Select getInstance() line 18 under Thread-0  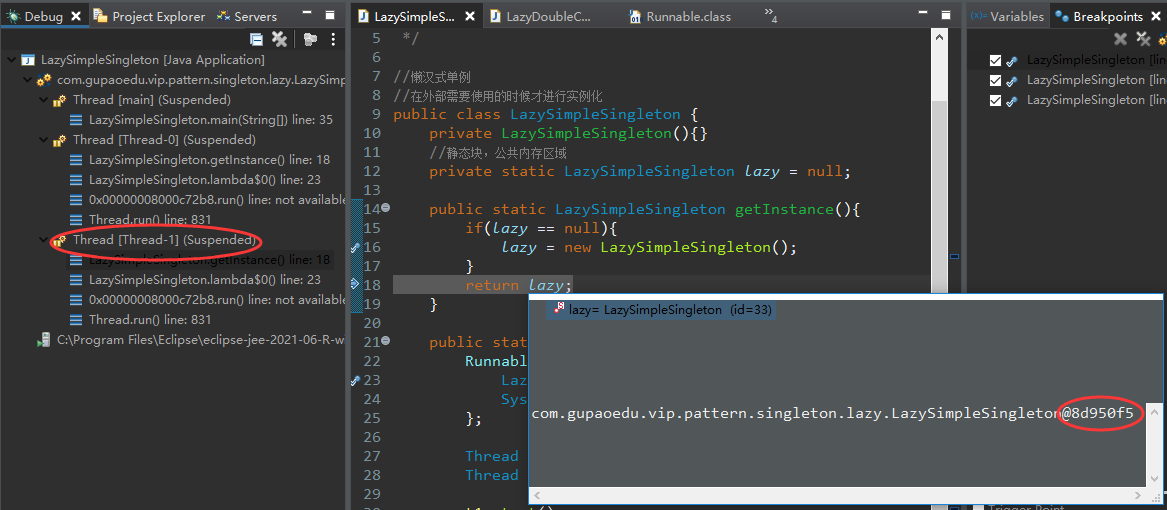point(209,160)
